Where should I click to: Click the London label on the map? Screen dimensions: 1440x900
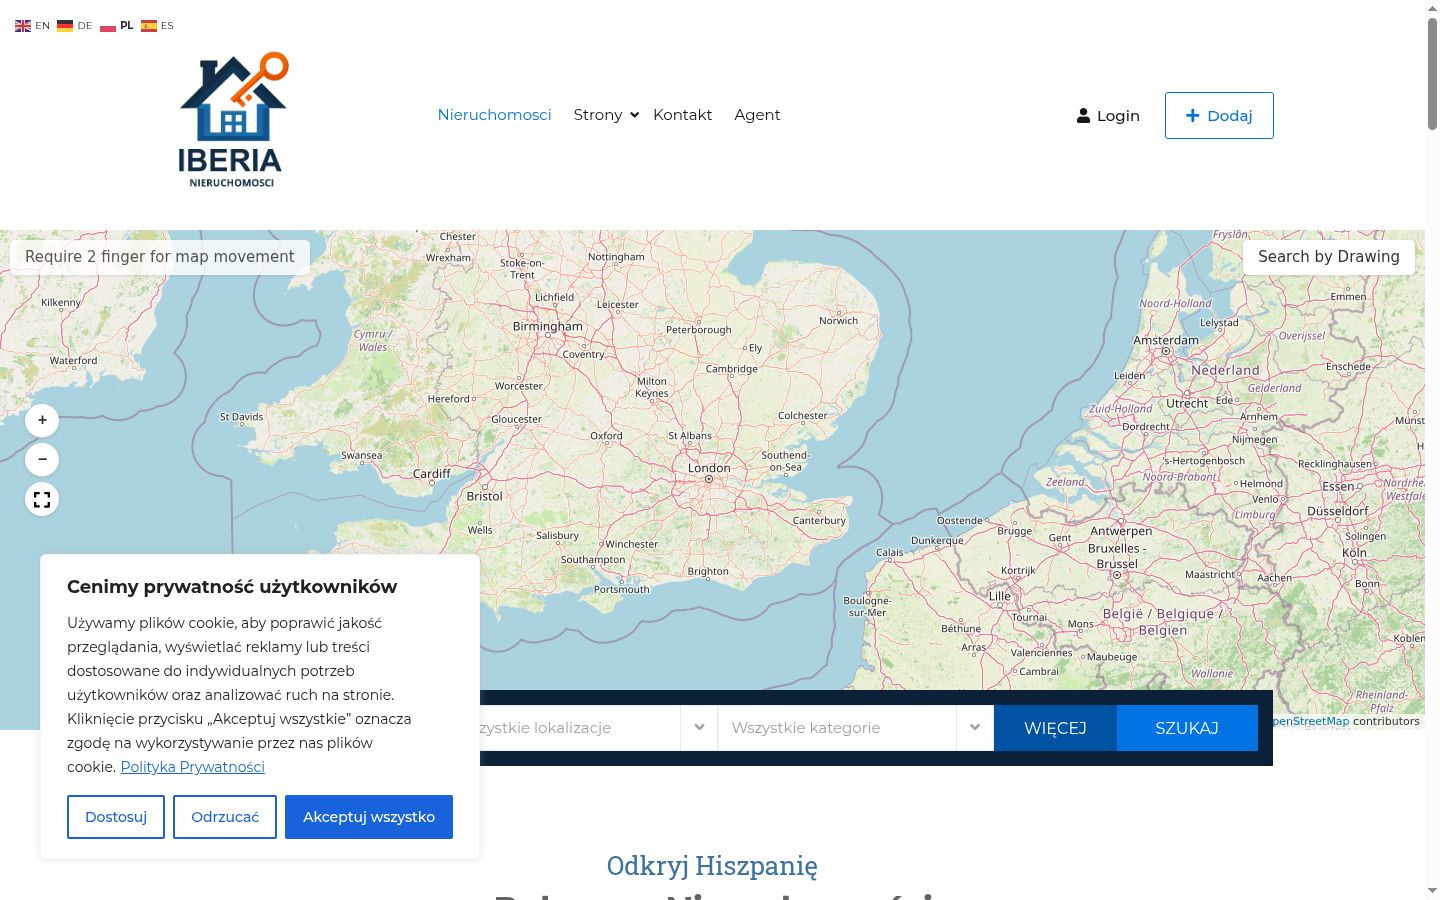click(x=709, y=468)
